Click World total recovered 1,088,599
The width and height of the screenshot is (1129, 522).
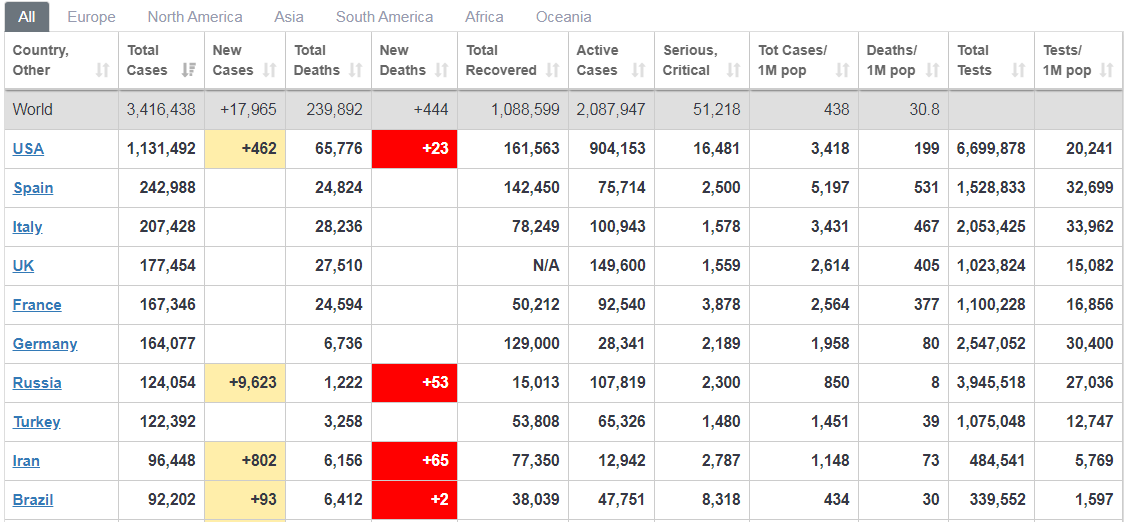pos(525,110)
